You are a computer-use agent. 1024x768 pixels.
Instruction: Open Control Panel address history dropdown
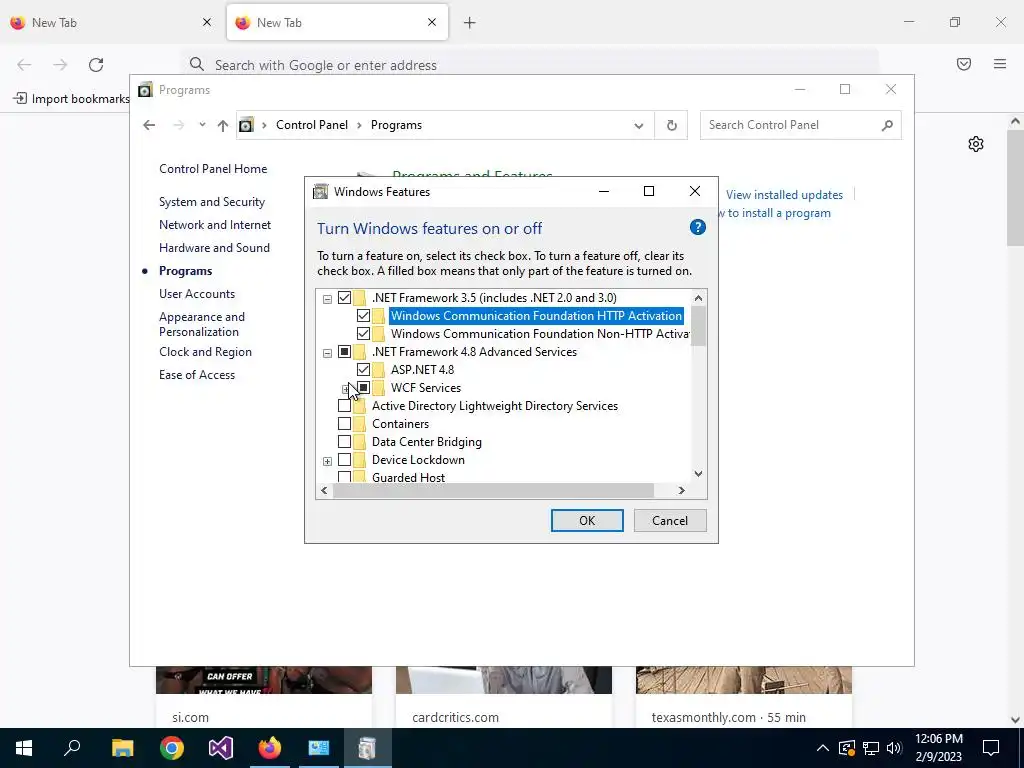639,125
